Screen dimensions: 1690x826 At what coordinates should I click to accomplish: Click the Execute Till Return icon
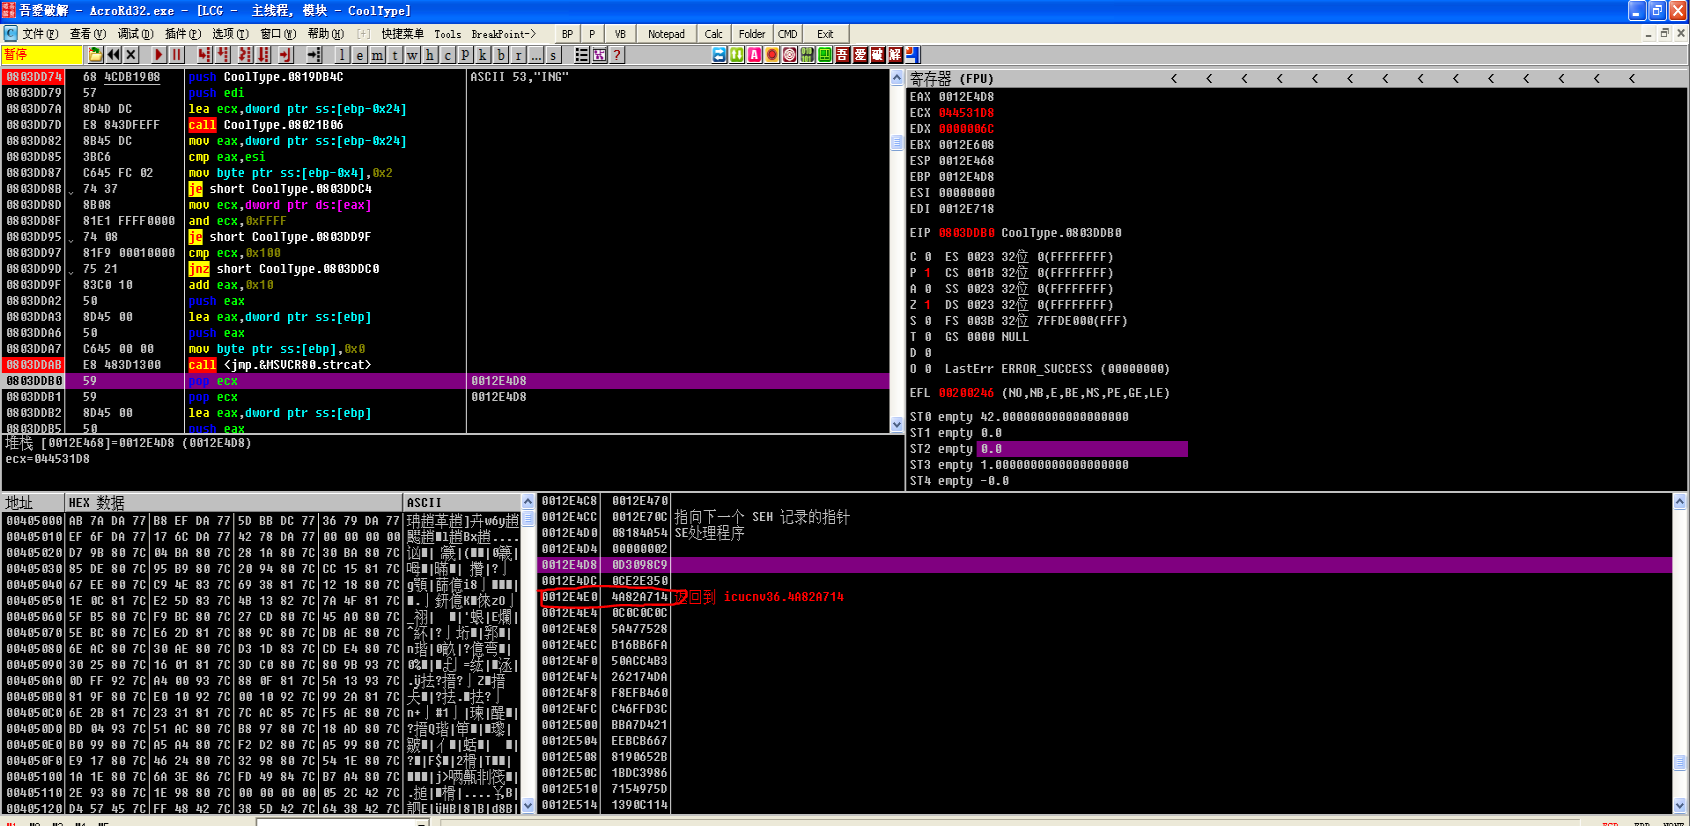coord(285,55)
